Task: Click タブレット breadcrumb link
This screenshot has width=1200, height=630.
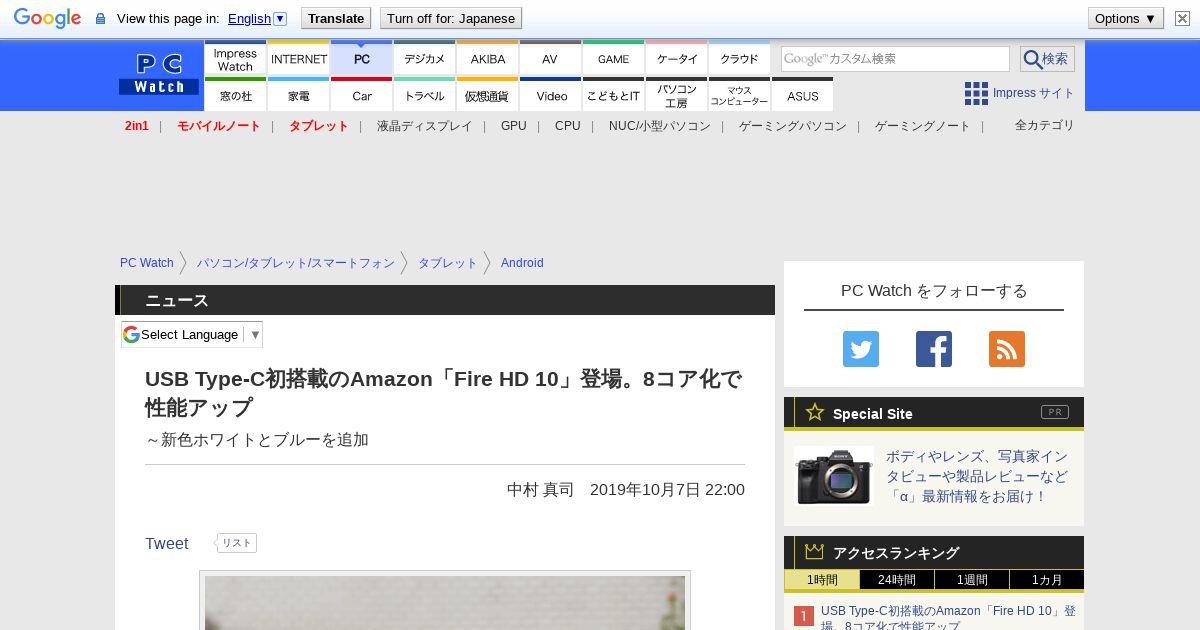Action: (x=448, y=263)
